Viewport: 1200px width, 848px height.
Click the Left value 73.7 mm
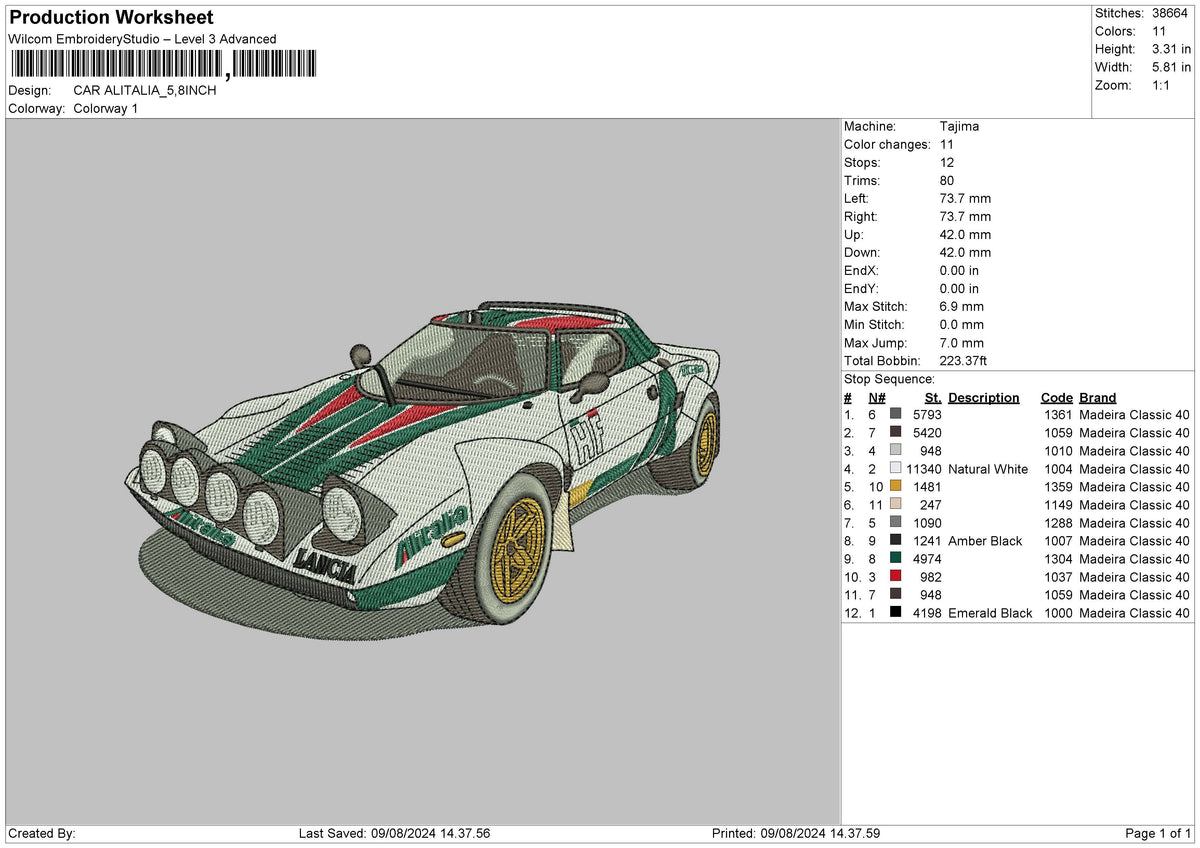965,198
